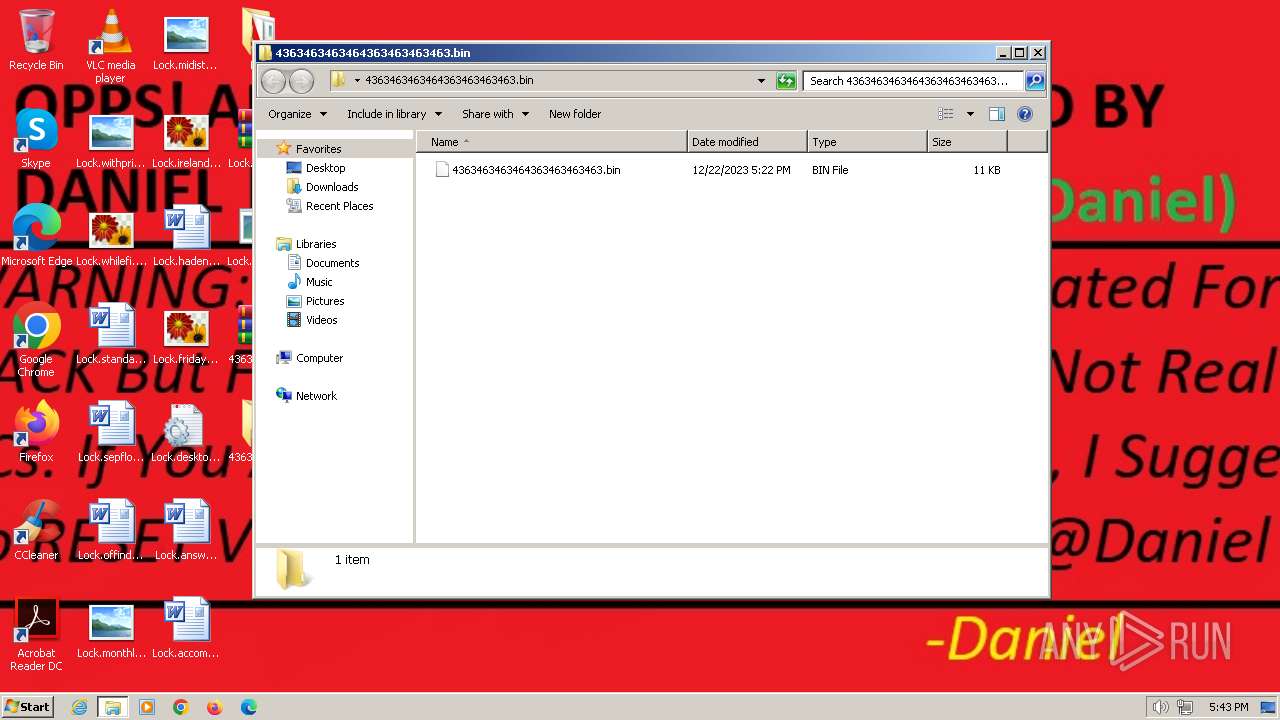
Task: Open Share with dropdown
Action: pos(495,114)
